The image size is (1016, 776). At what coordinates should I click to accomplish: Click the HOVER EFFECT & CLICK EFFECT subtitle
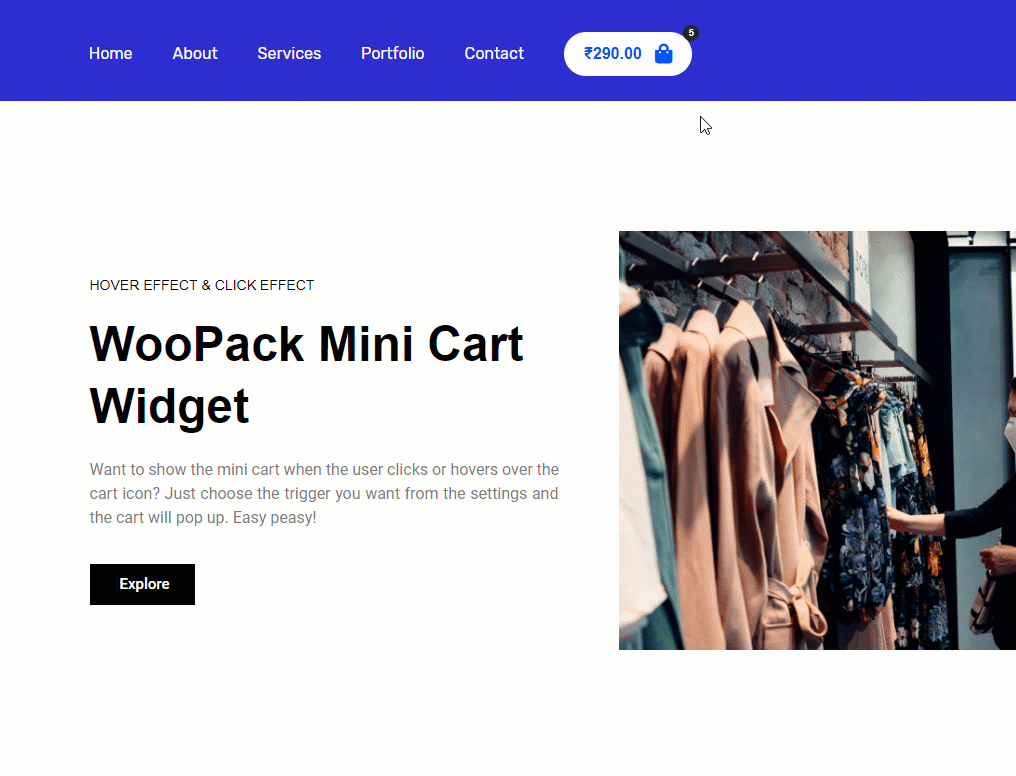(202, 286)
